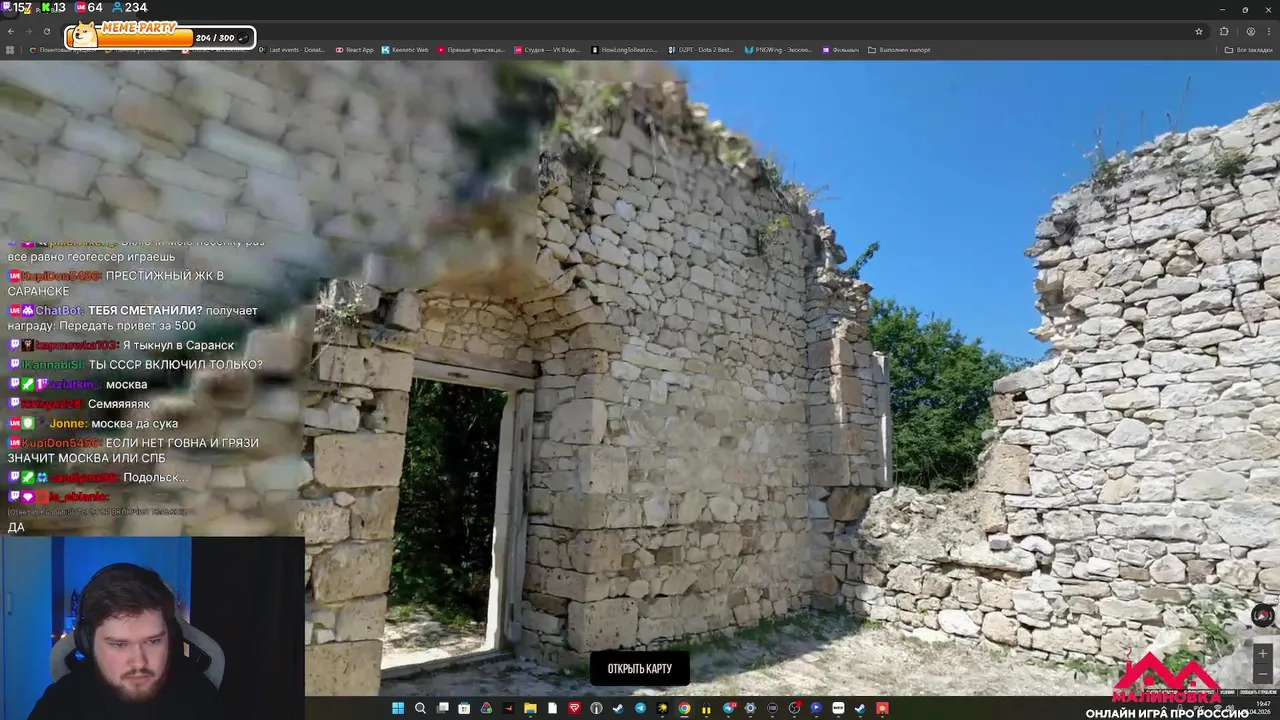Viewport: 1280px width, 720px height.
Task: Open the map with ОТКРЫТЬ КАРТУ button
Action: tap(640, 669)
